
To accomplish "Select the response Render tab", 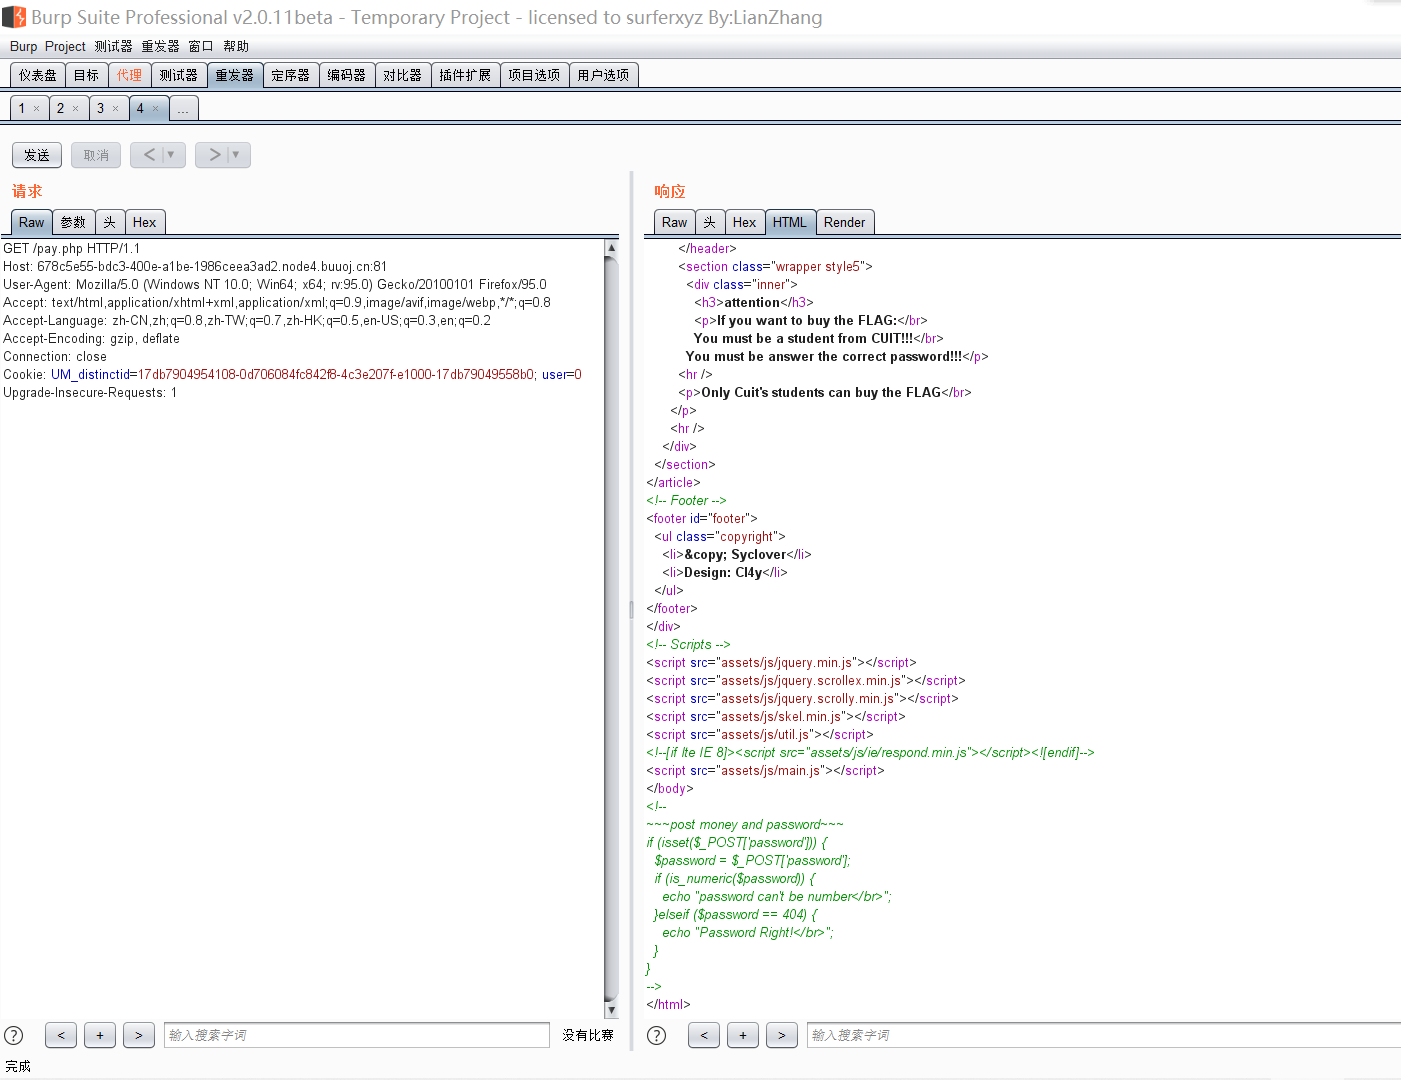I will coord(845,222).
